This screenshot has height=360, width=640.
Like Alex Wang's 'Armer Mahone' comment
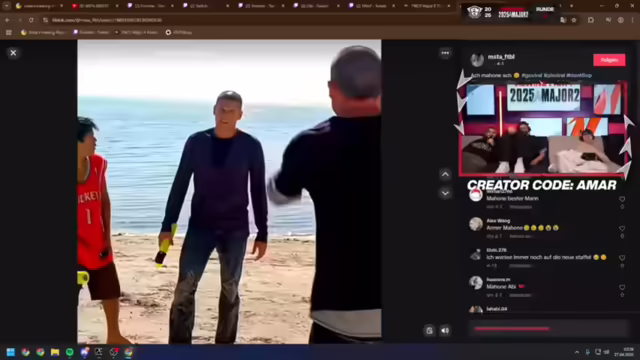coord(622,229)
